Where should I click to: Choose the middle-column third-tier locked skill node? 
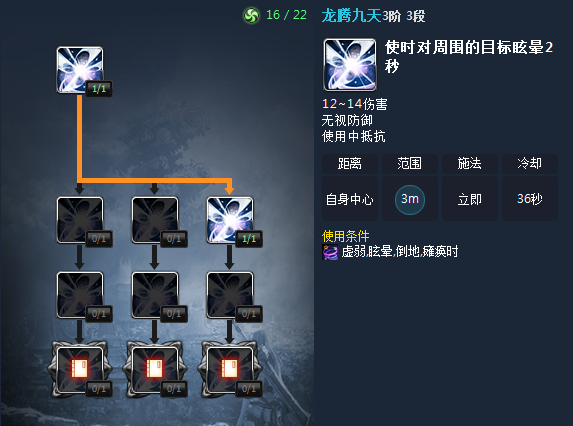[155, 295]
